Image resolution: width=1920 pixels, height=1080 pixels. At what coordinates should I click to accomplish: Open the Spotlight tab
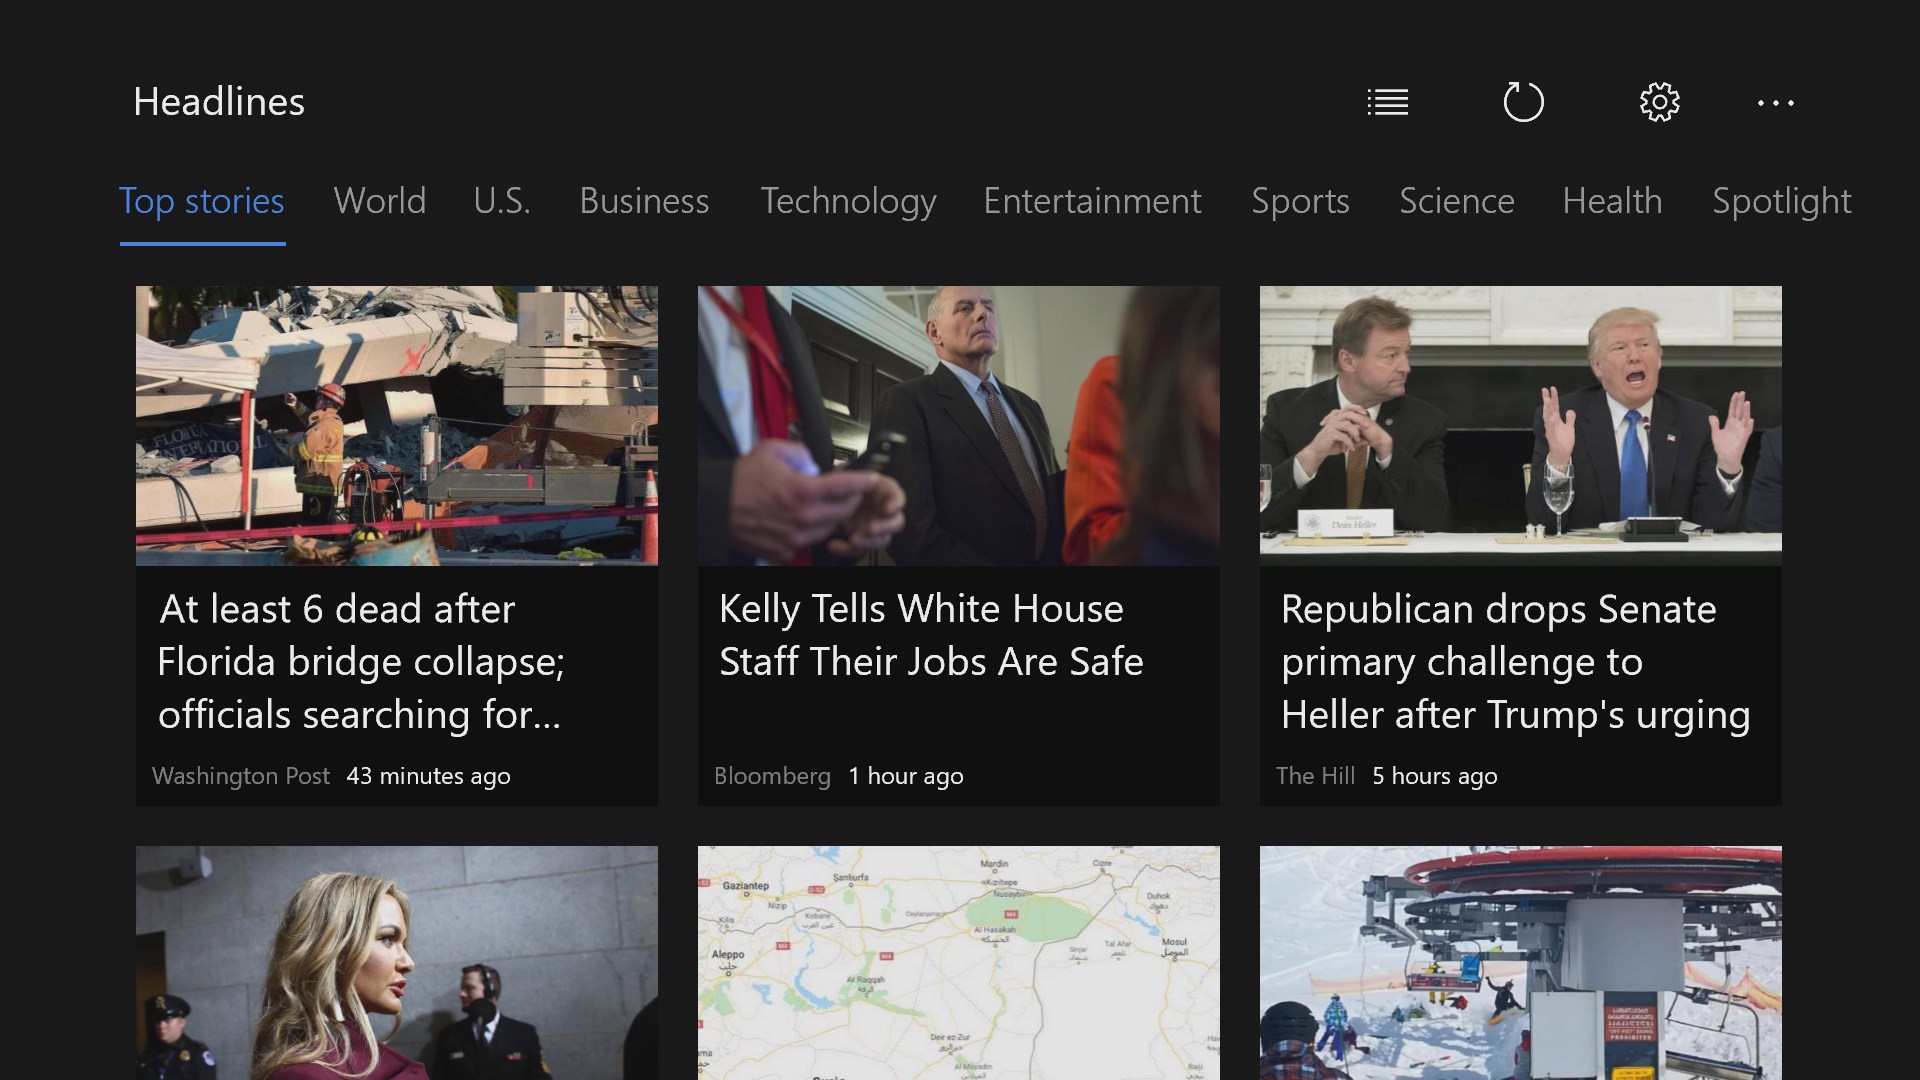point(1781,201)
